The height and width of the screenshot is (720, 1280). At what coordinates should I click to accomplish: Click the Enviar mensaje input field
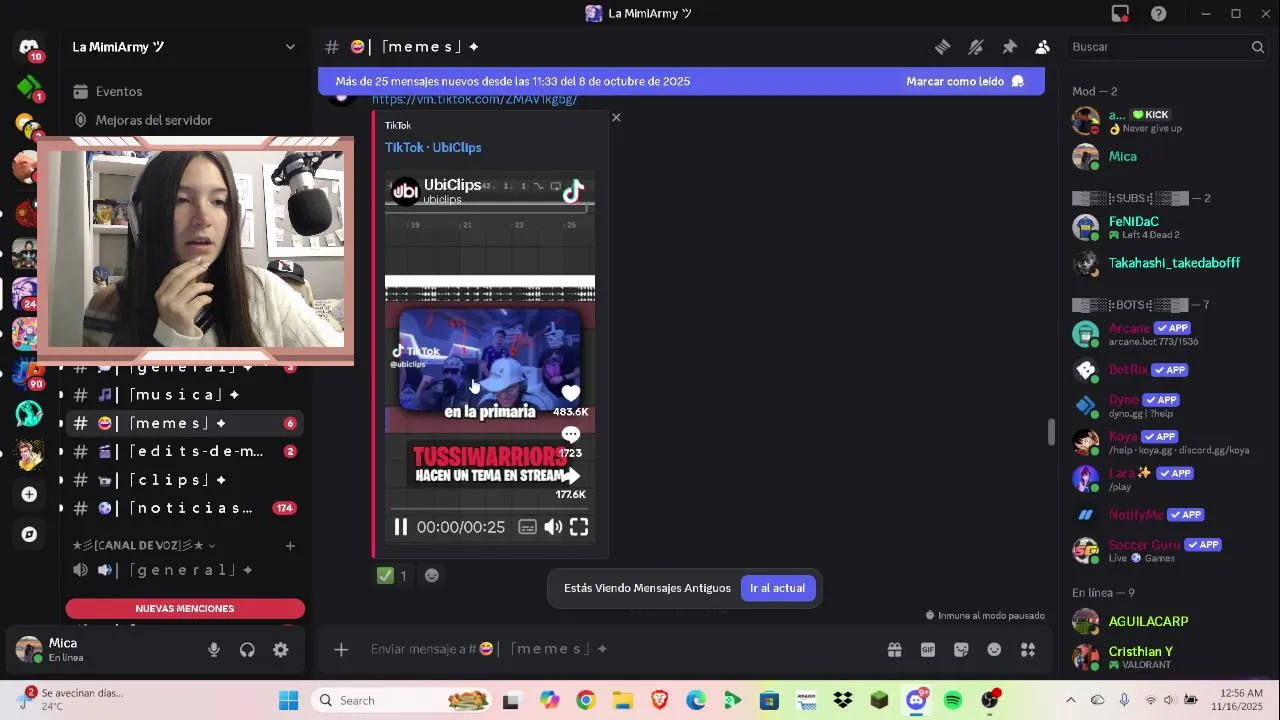pos(620,649)
